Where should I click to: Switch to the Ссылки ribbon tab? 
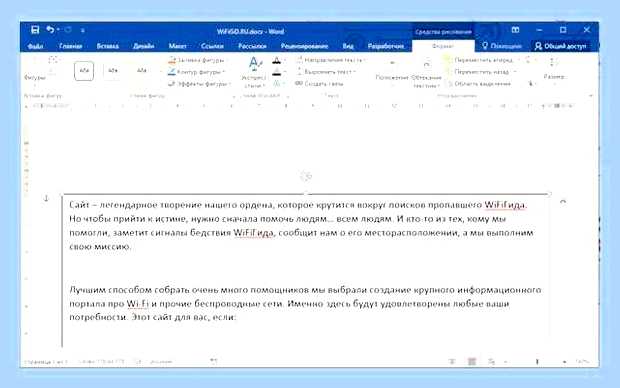212,46
